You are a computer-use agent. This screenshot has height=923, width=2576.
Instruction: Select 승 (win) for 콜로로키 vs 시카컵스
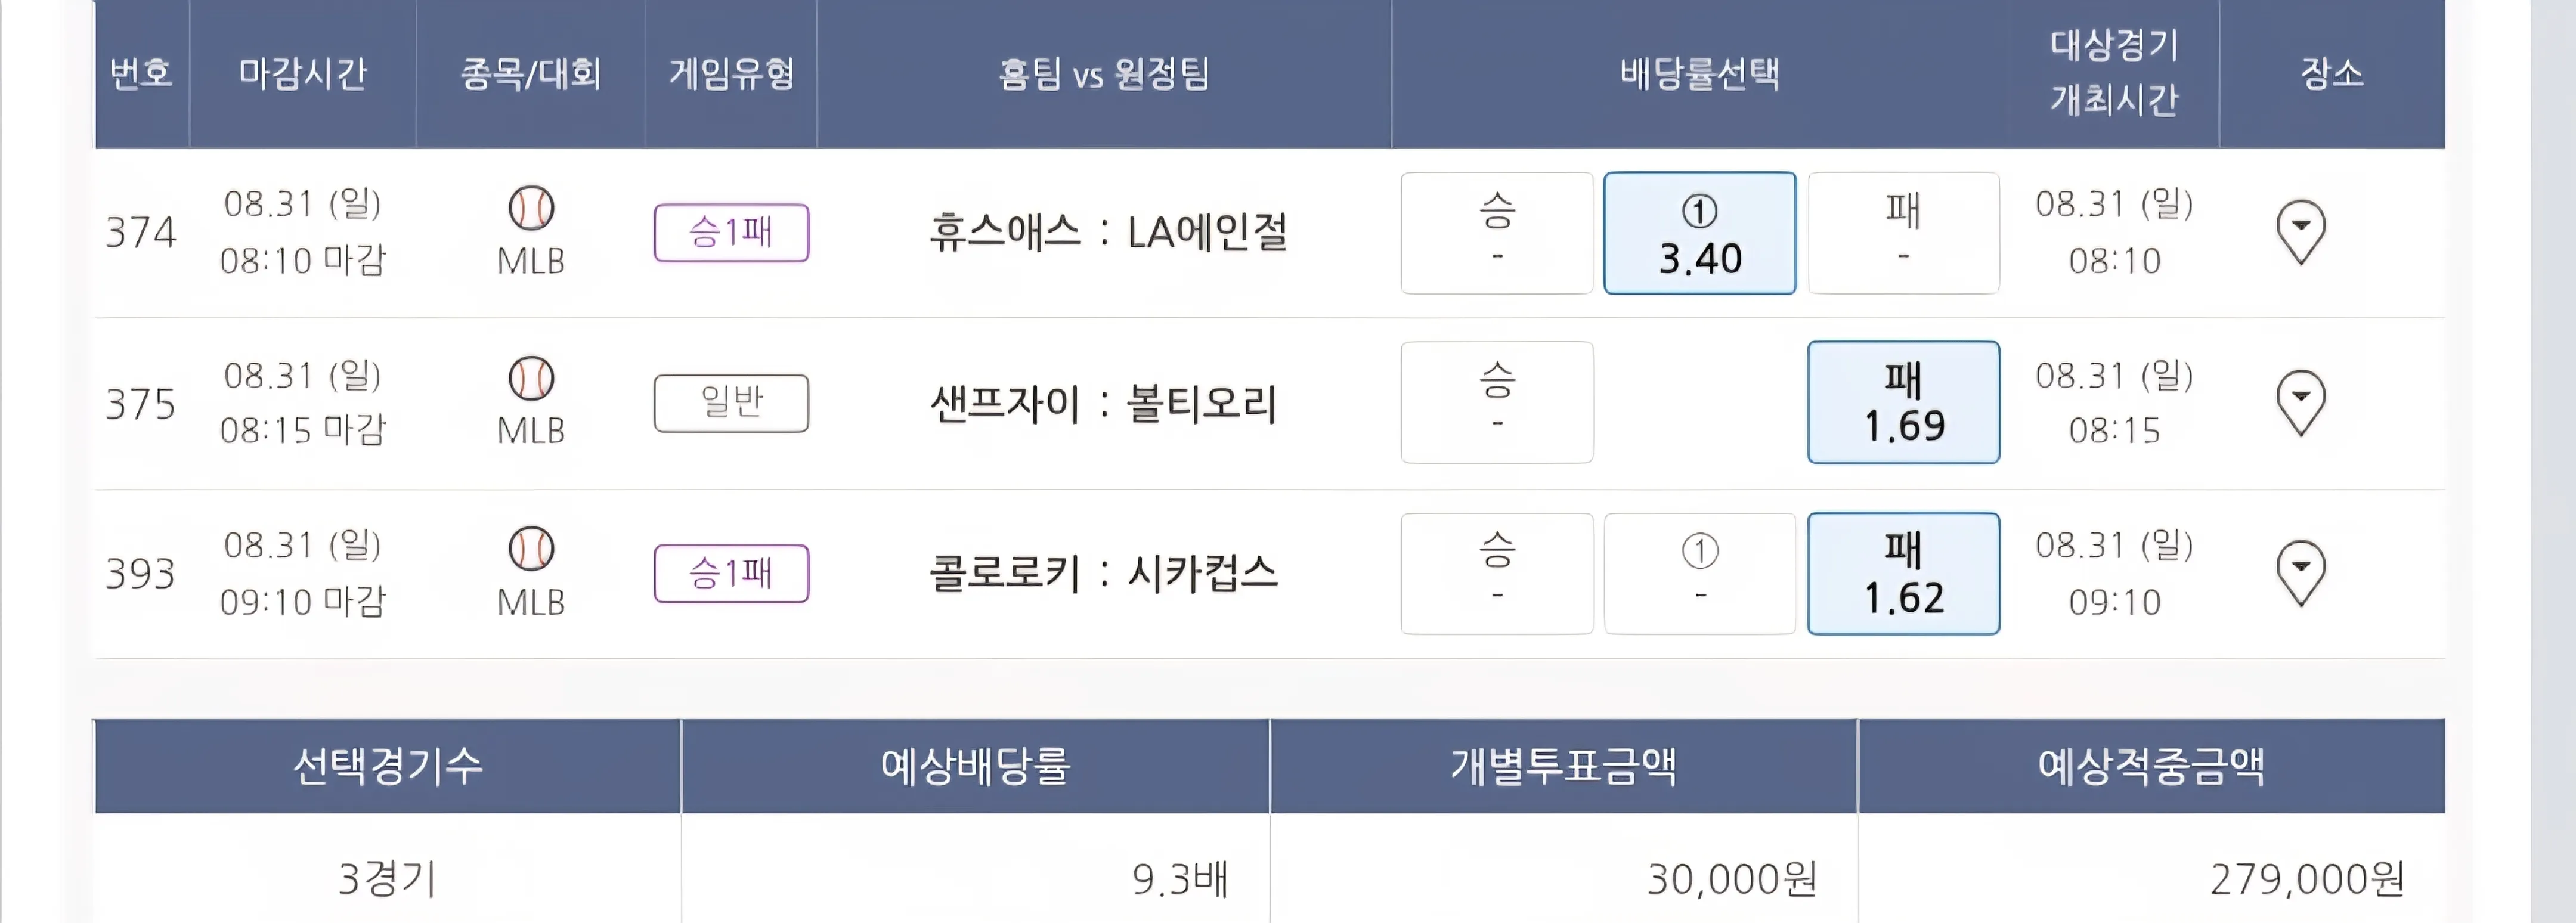(1497, 573)
